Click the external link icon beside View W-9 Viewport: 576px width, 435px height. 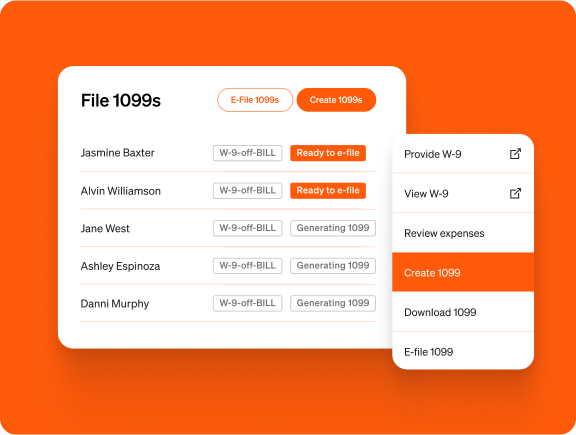click(515, 193)
